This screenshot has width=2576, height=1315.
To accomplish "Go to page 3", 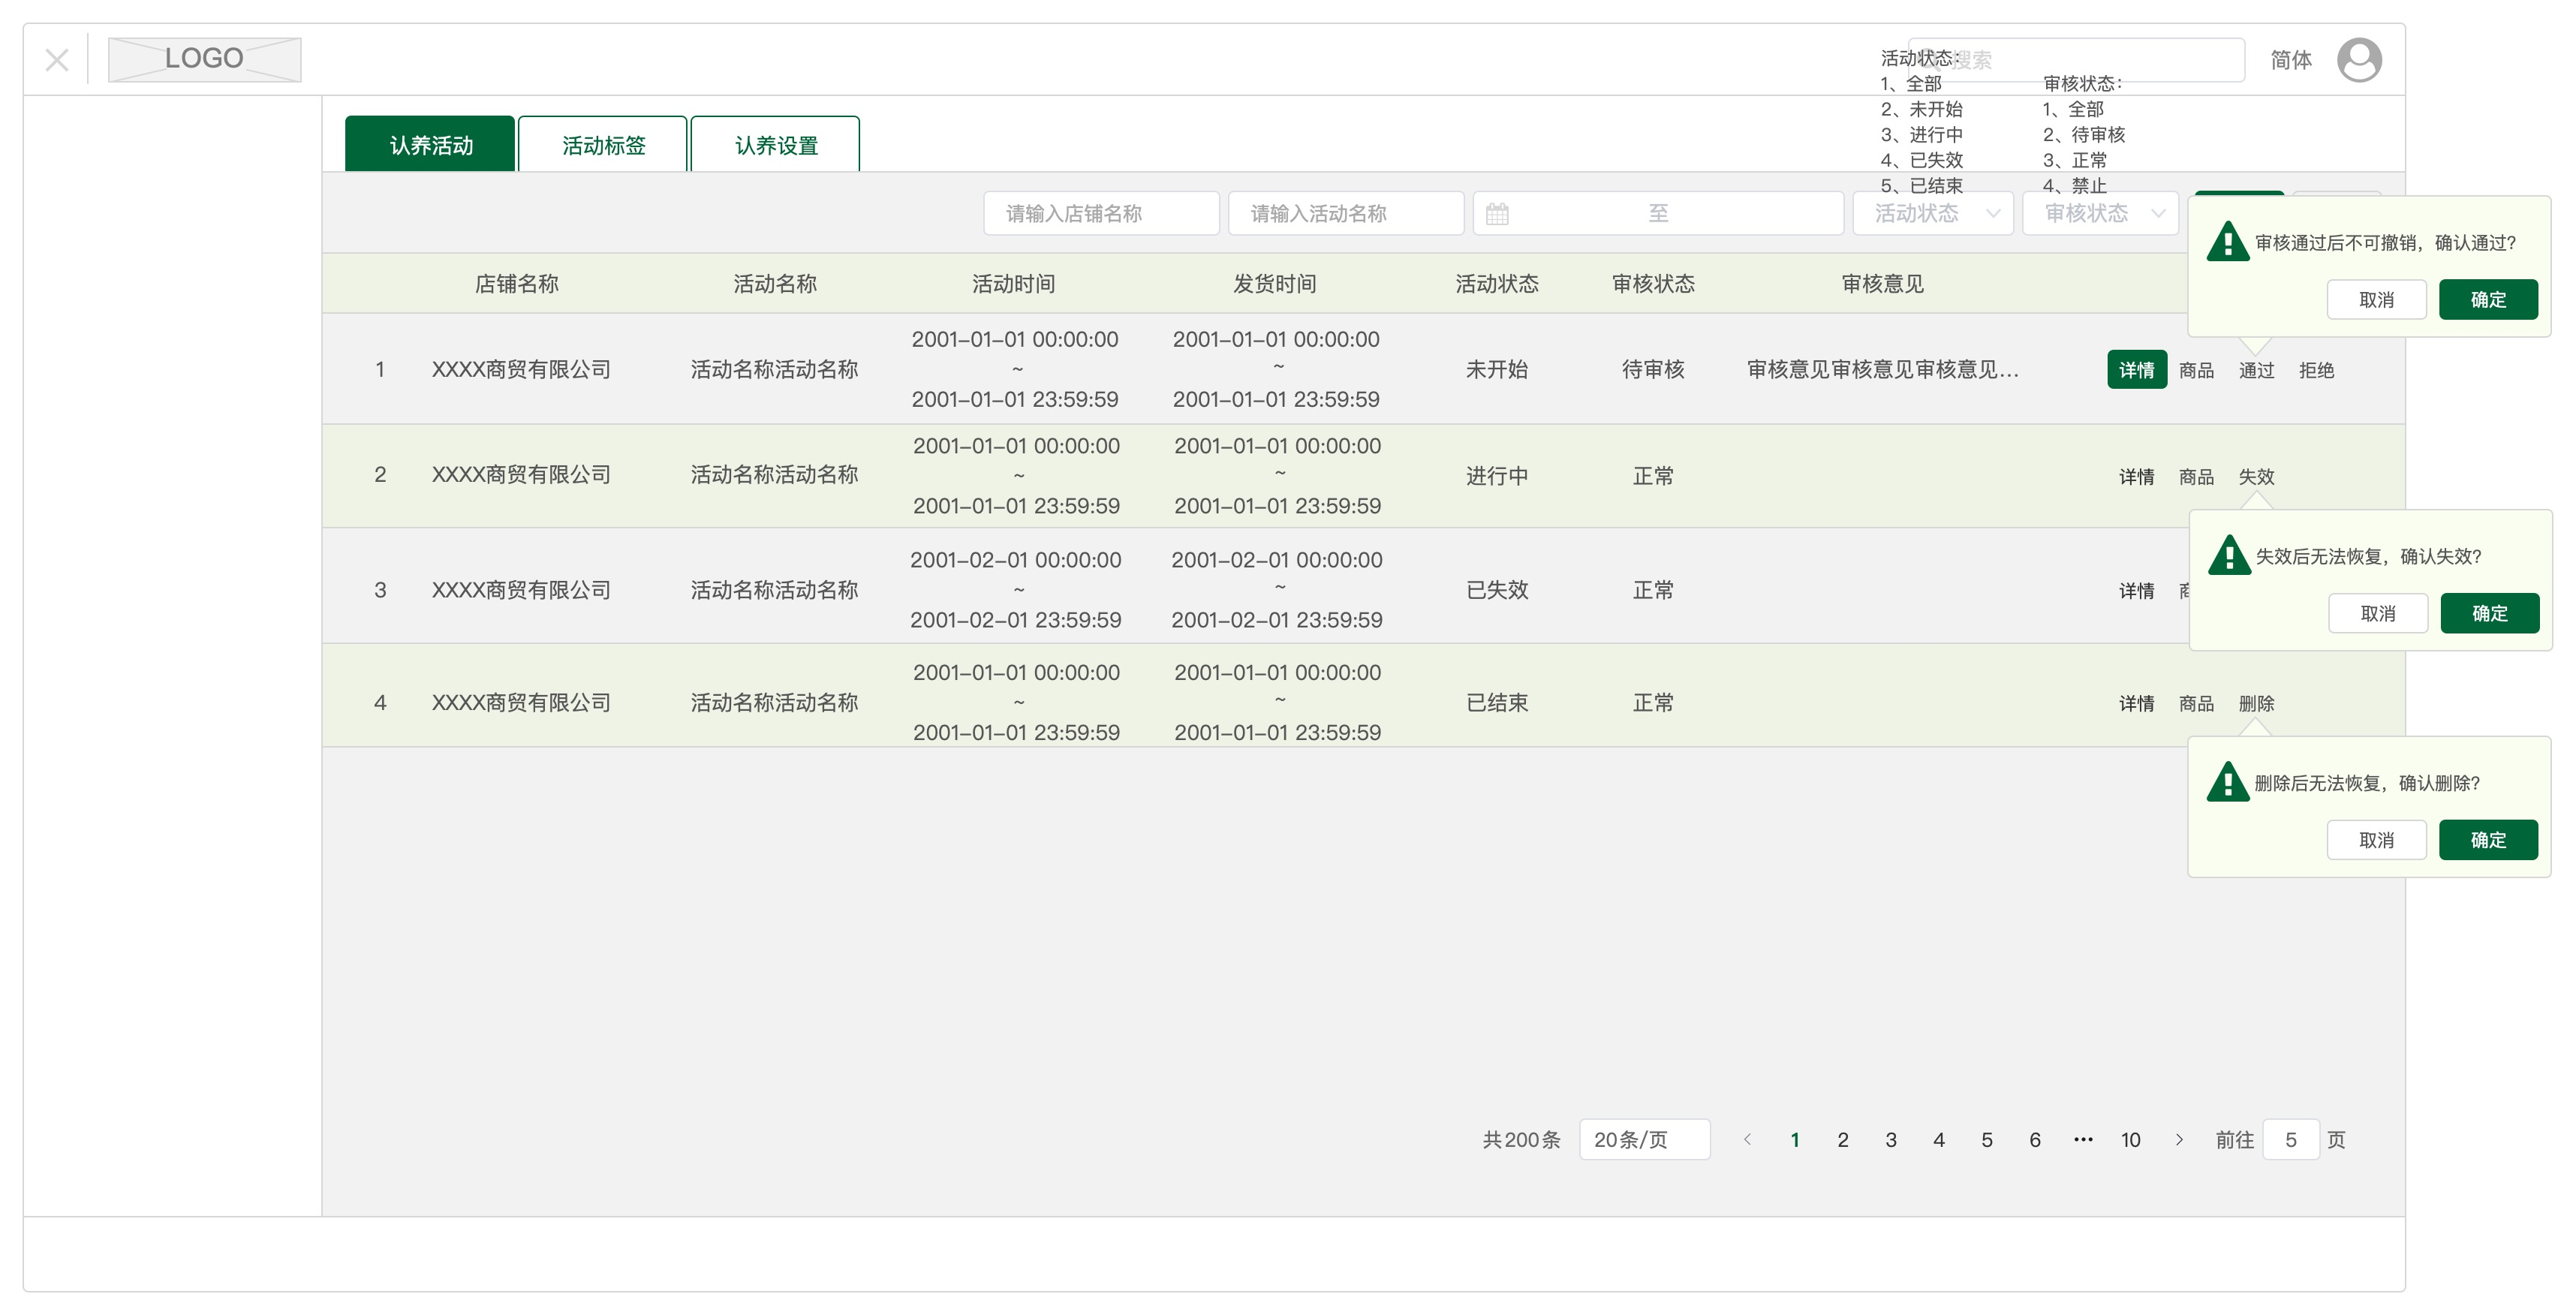I will (1891, 1140).
